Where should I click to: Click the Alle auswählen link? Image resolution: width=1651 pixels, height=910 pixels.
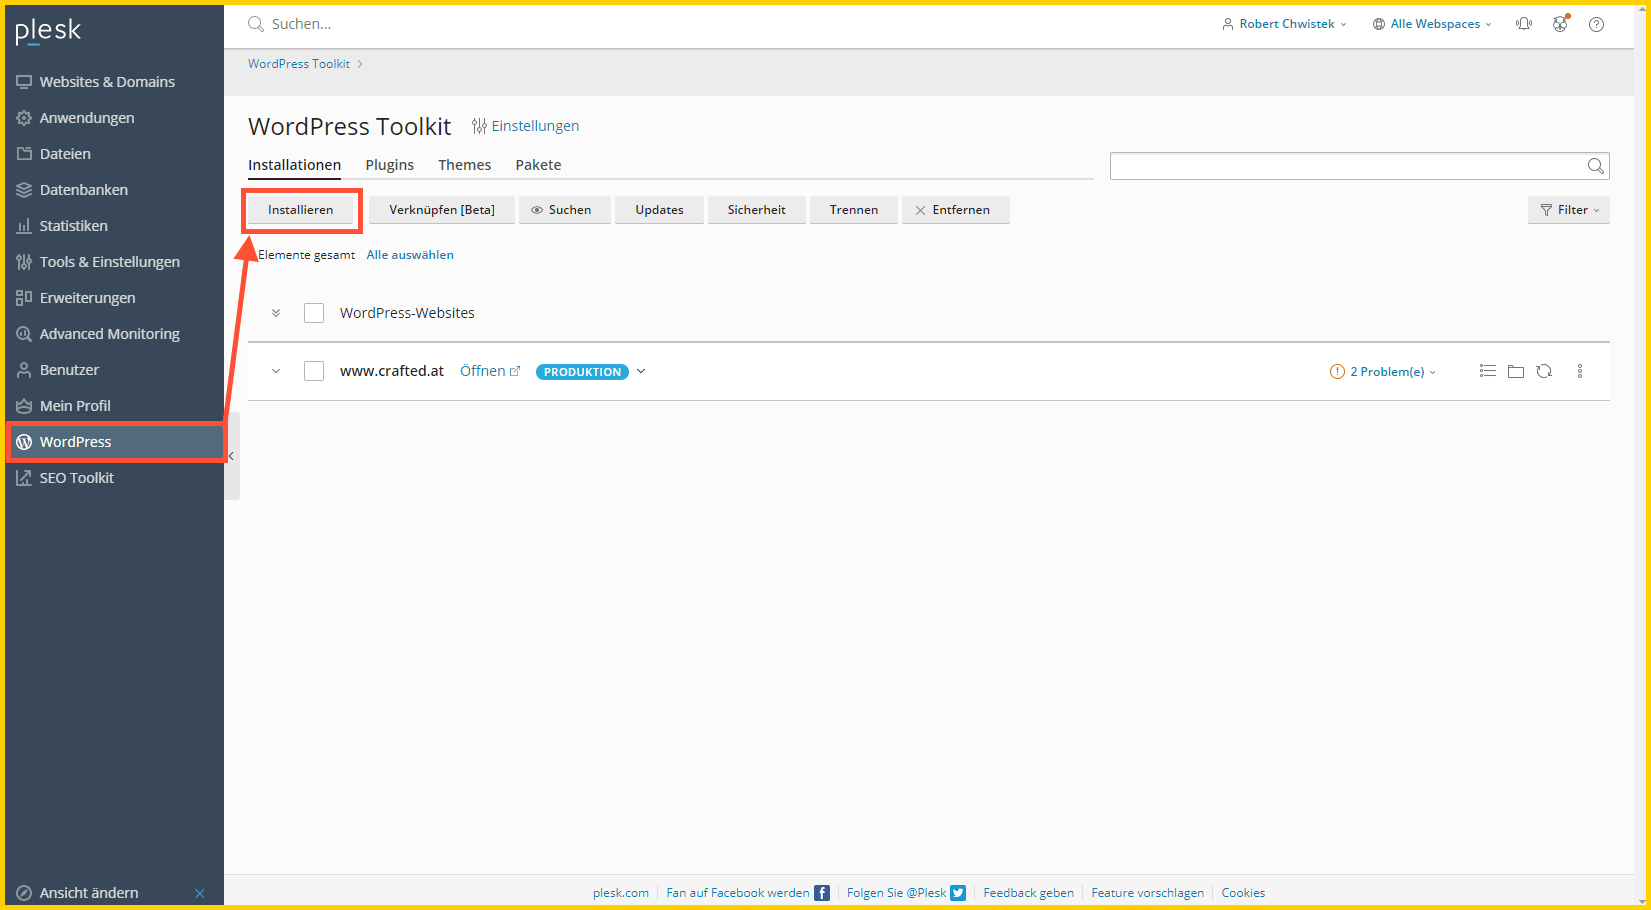pos(410,255)
